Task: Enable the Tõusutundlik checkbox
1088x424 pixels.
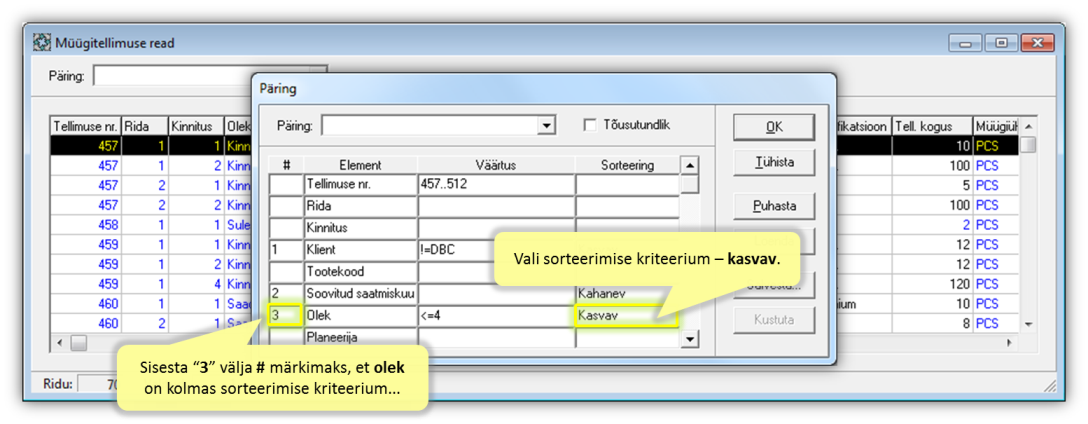Action: tap(591, 125)
